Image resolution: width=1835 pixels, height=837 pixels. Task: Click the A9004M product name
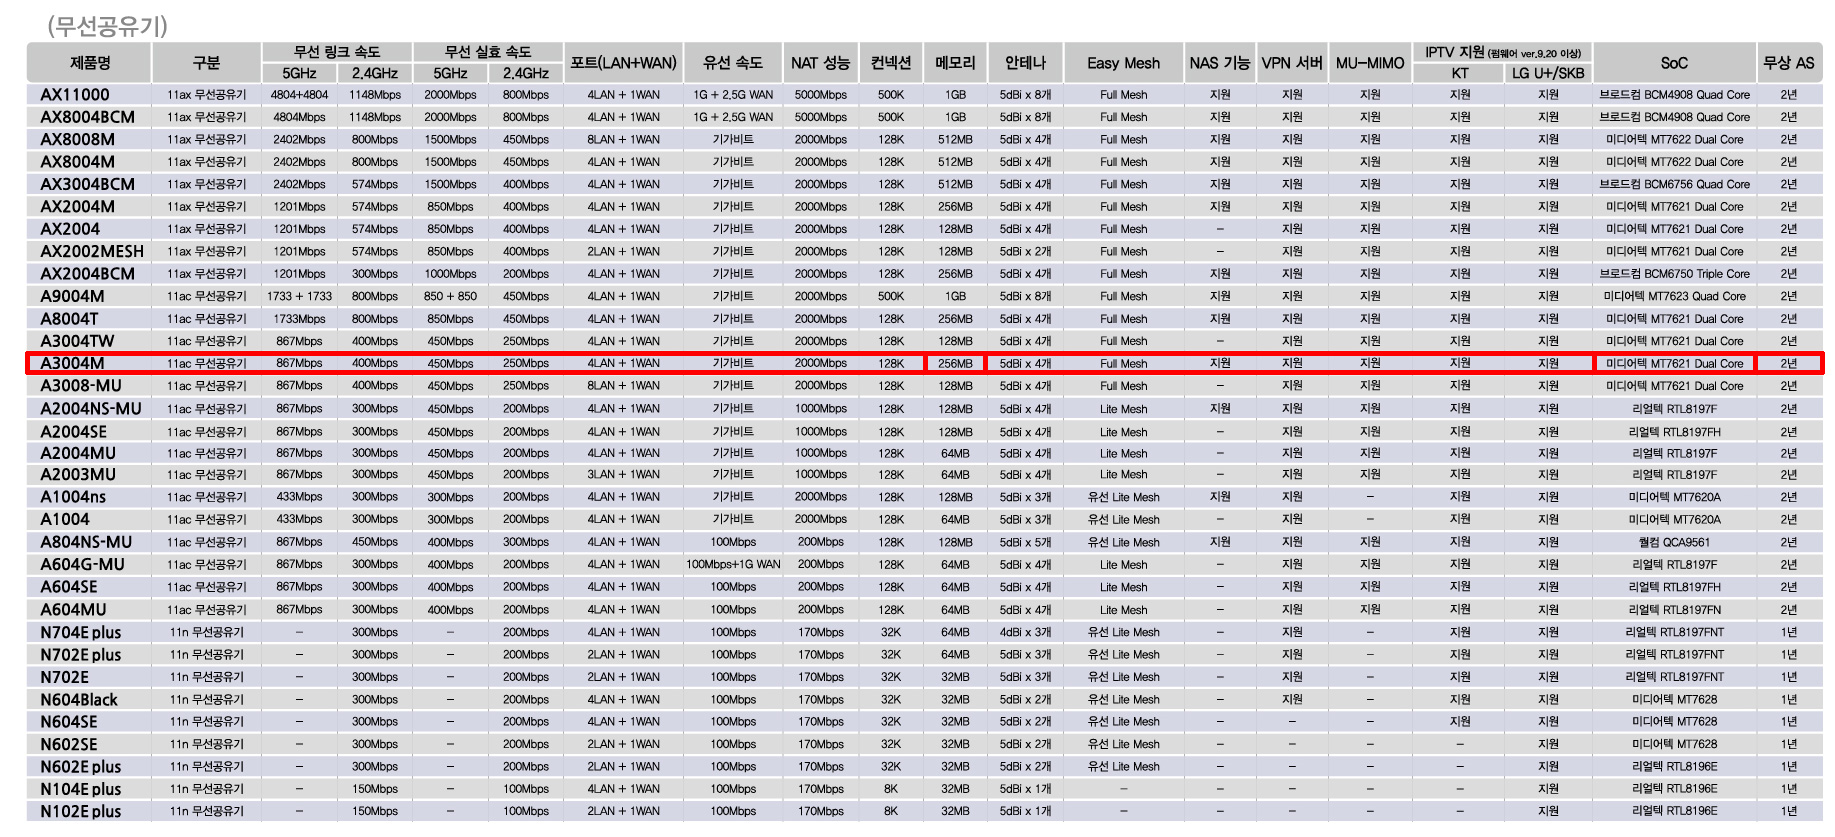click(x=72, y=296)
